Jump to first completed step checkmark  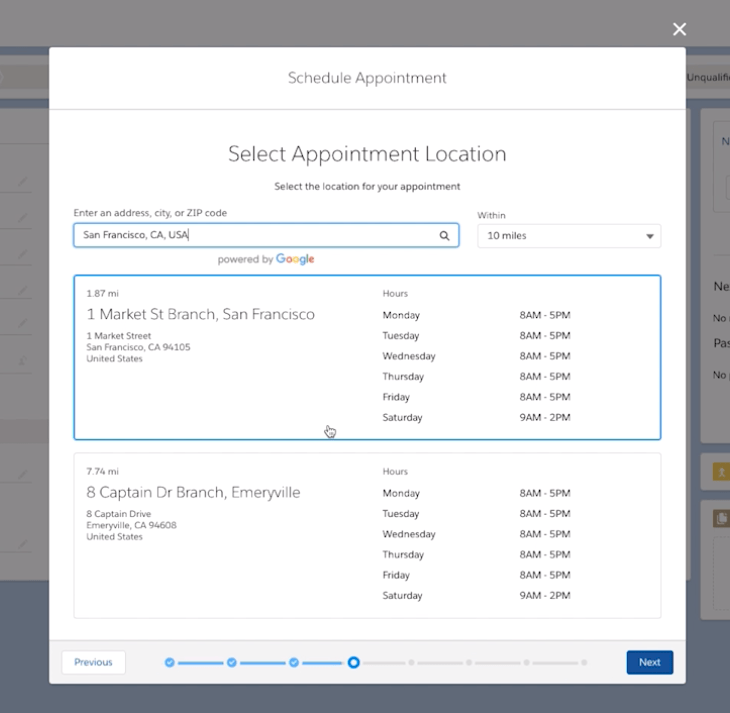point(170,662)
